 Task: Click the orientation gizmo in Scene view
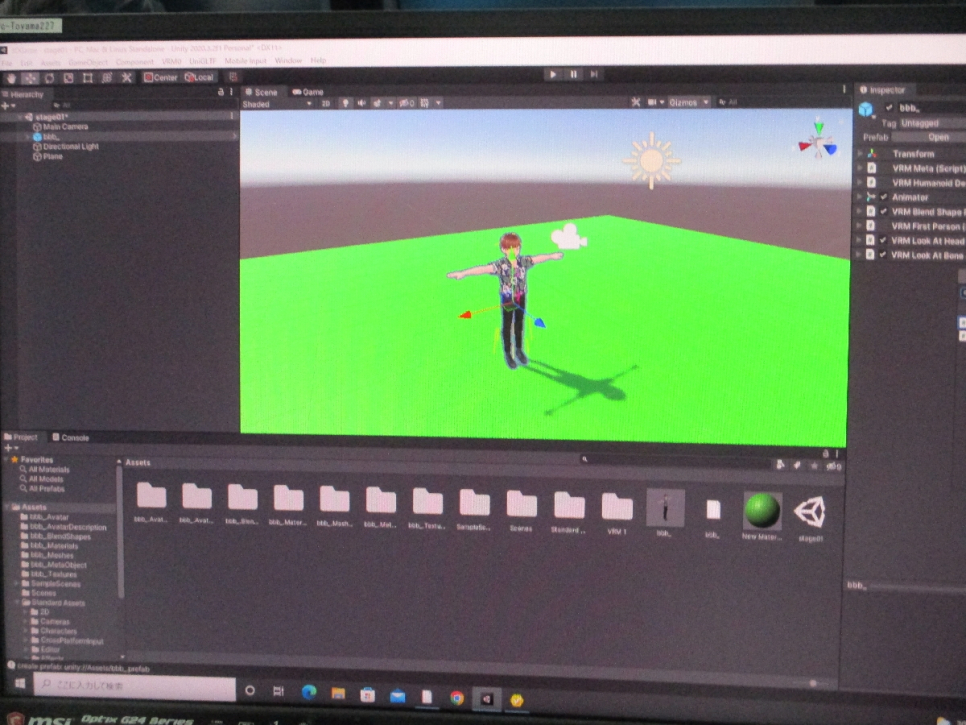(x=818, y=140)
